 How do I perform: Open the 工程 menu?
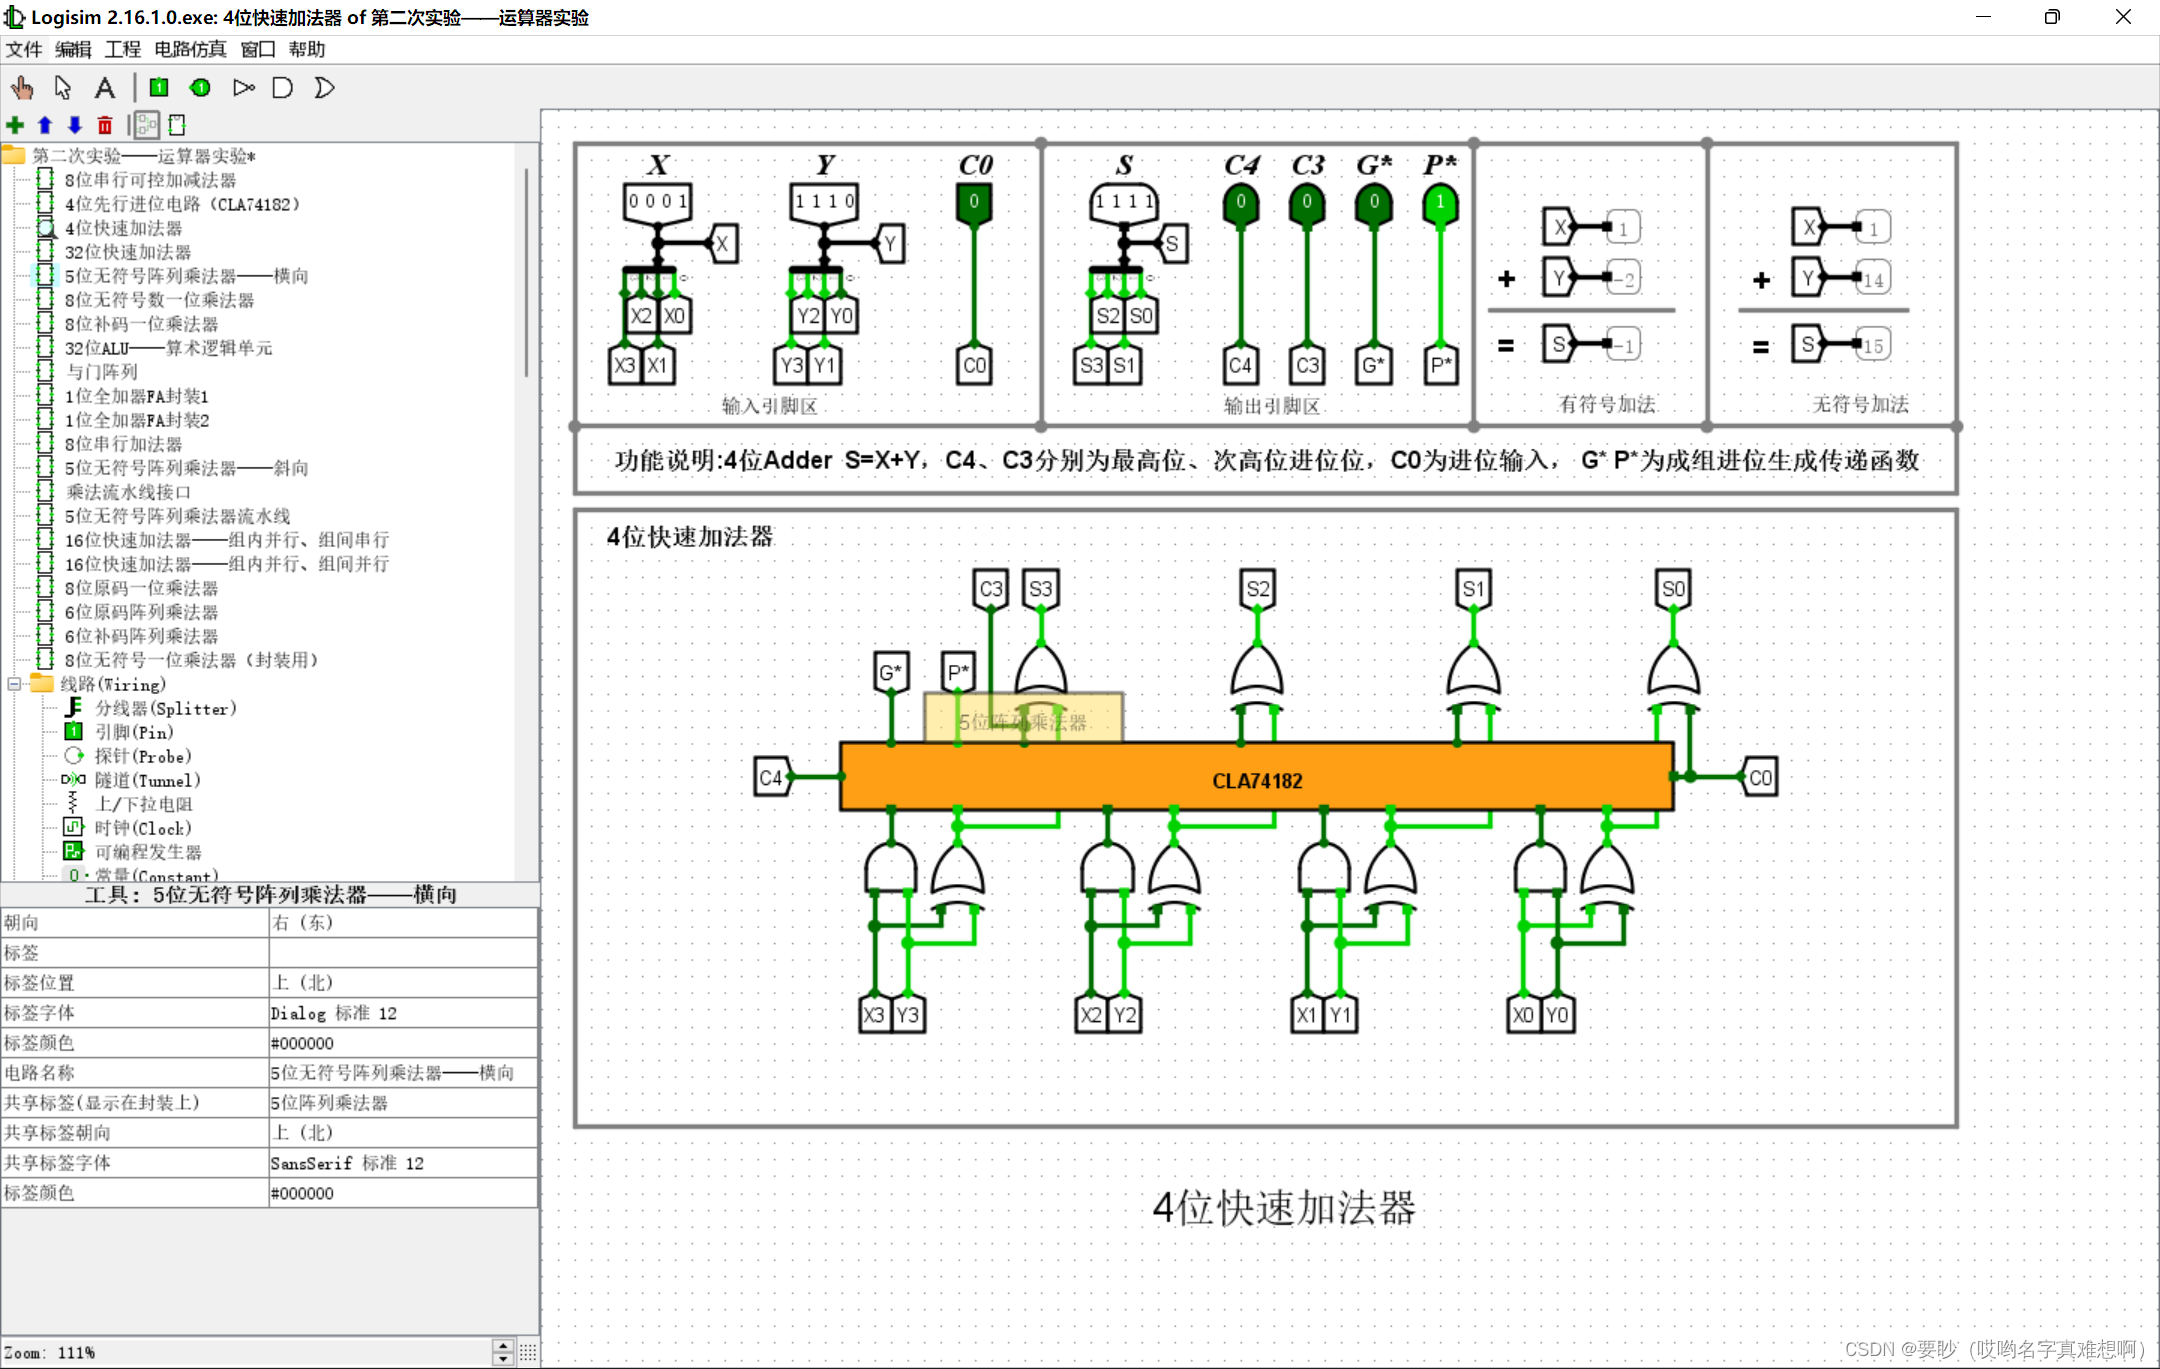(123, 49)
